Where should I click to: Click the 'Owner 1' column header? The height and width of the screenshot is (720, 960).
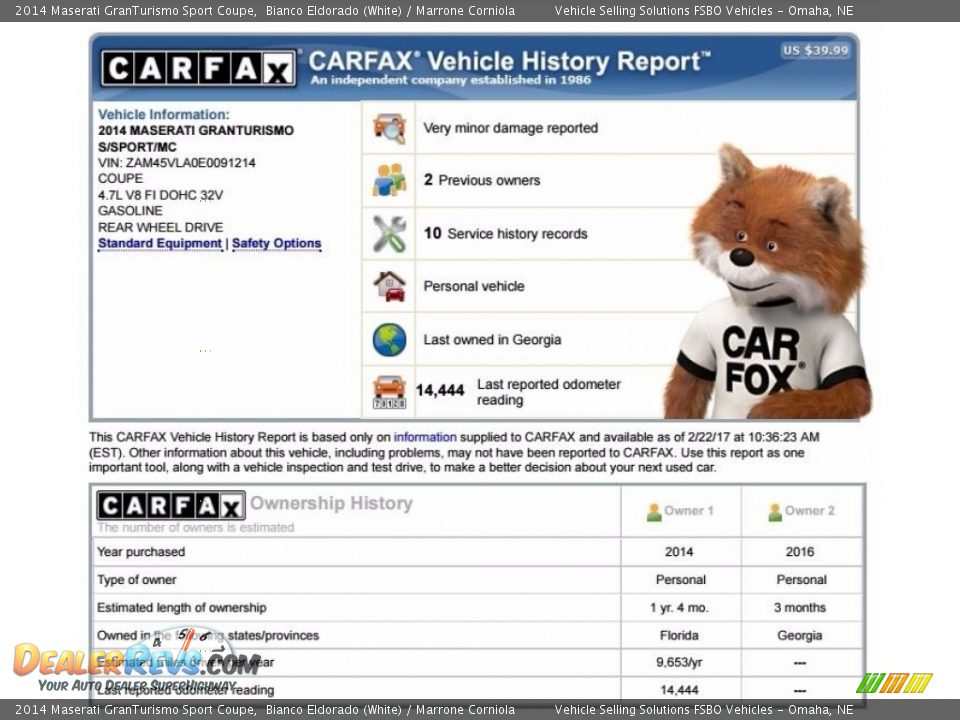click(x=689, y=511)
